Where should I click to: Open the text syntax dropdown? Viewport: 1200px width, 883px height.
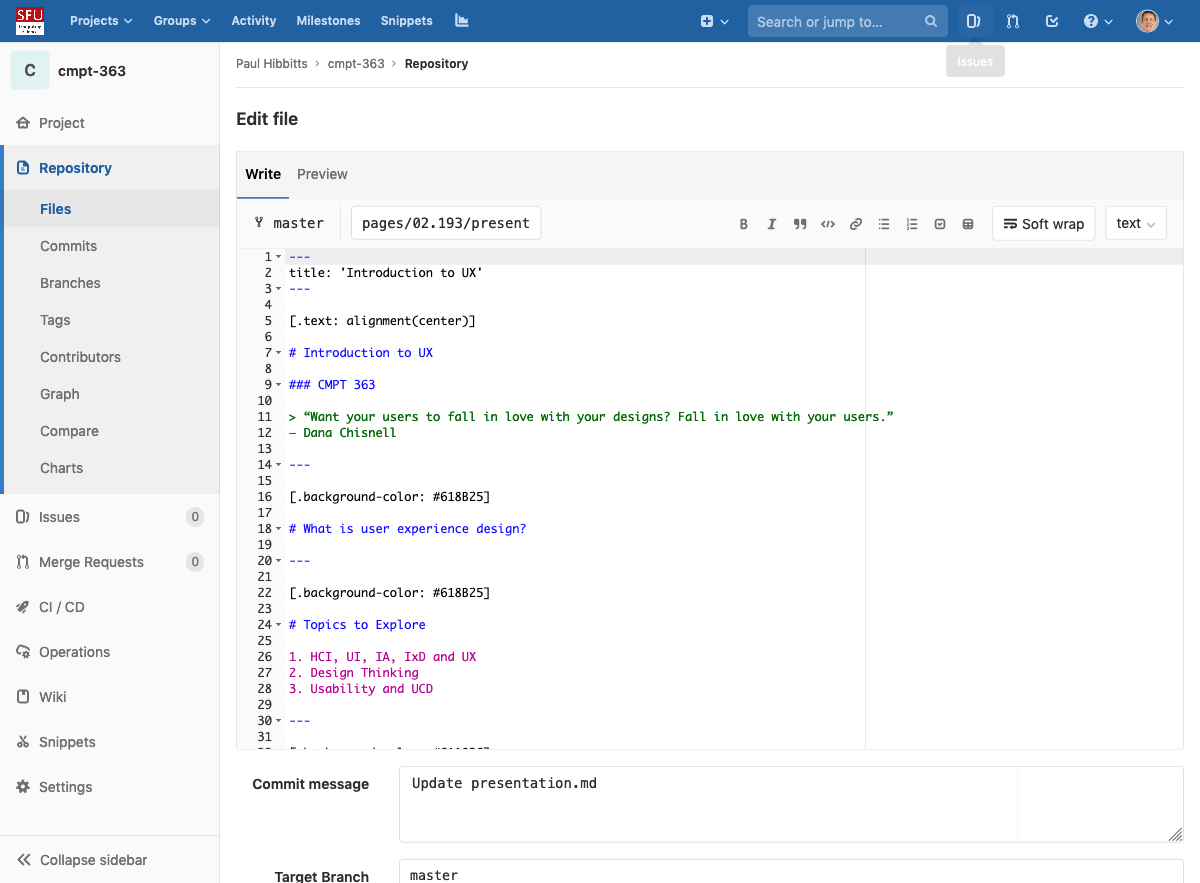[1136, 224]
